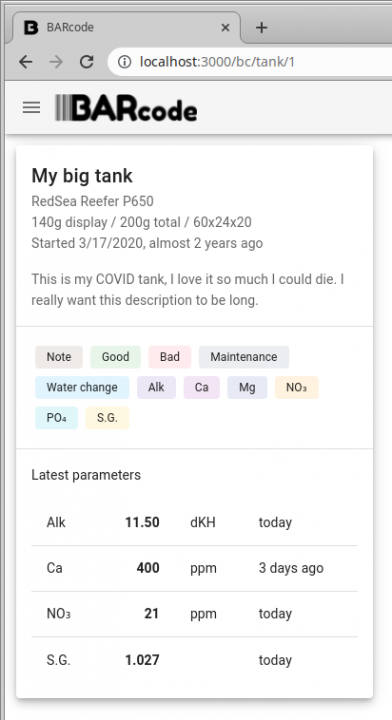392x720 pixels.
Task: Log a Water change entry
Action: pos(82,387)
